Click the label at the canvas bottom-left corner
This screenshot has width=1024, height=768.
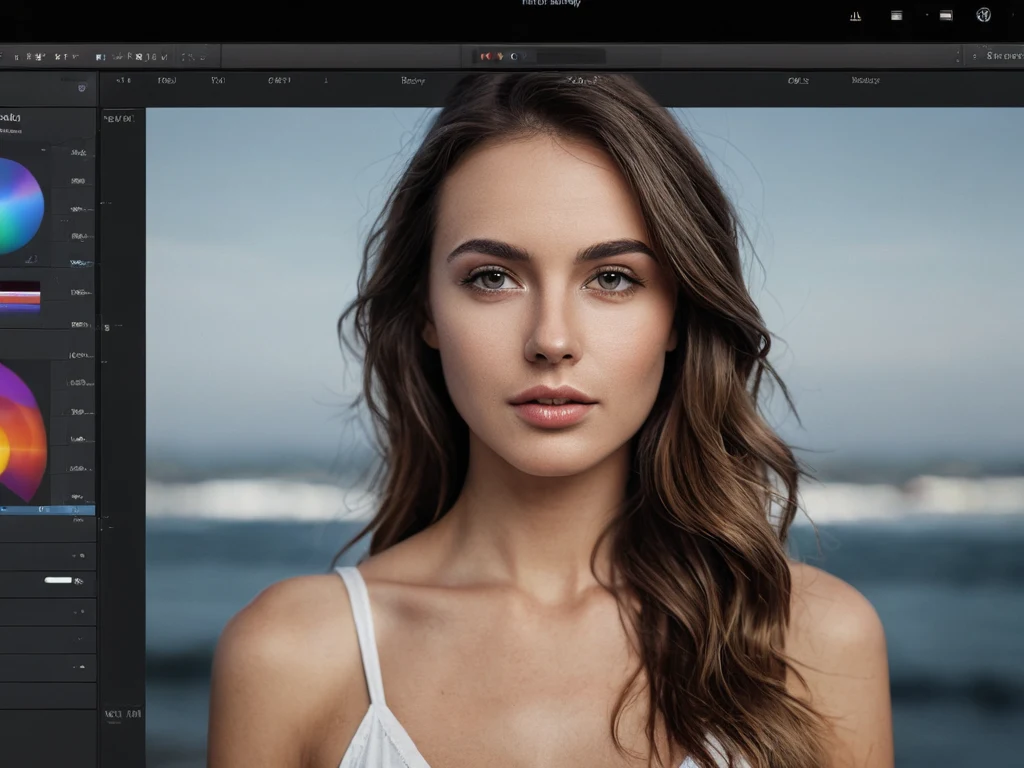point(121,715)
